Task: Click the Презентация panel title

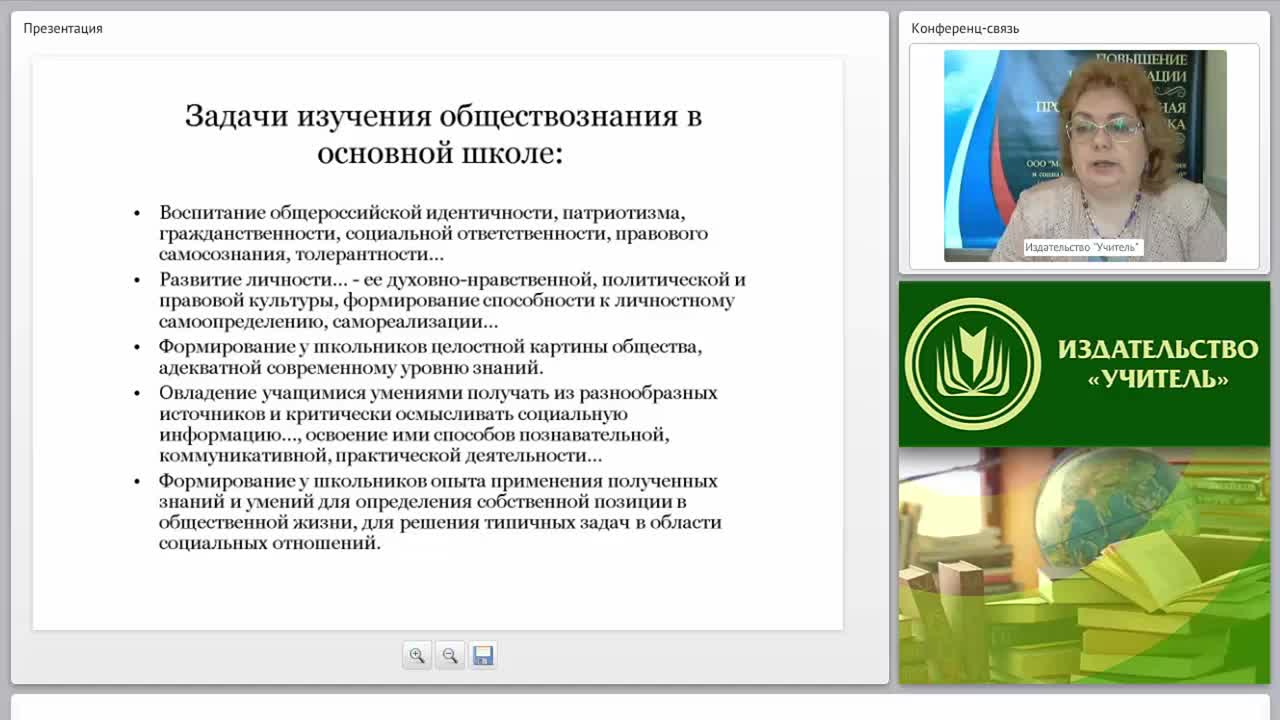Action: coord(63,28)
